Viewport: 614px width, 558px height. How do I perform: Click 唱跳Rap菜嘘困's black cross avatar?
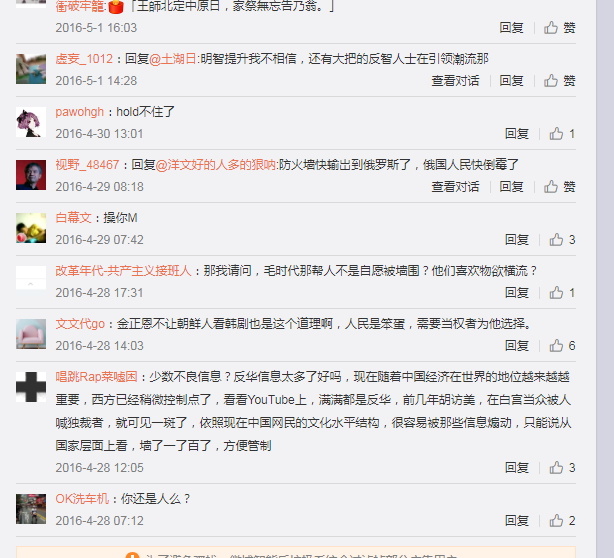(31, 387)
